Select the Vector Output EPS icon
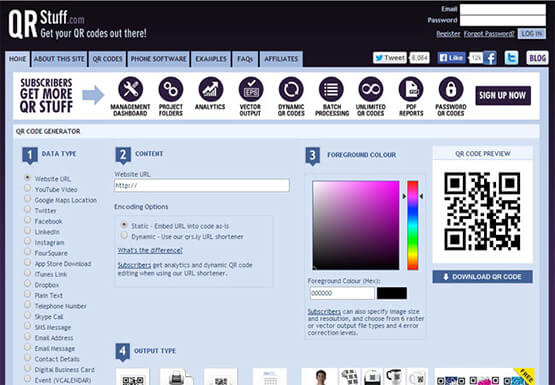The image size is (555, 385). [x=251, y=89]
